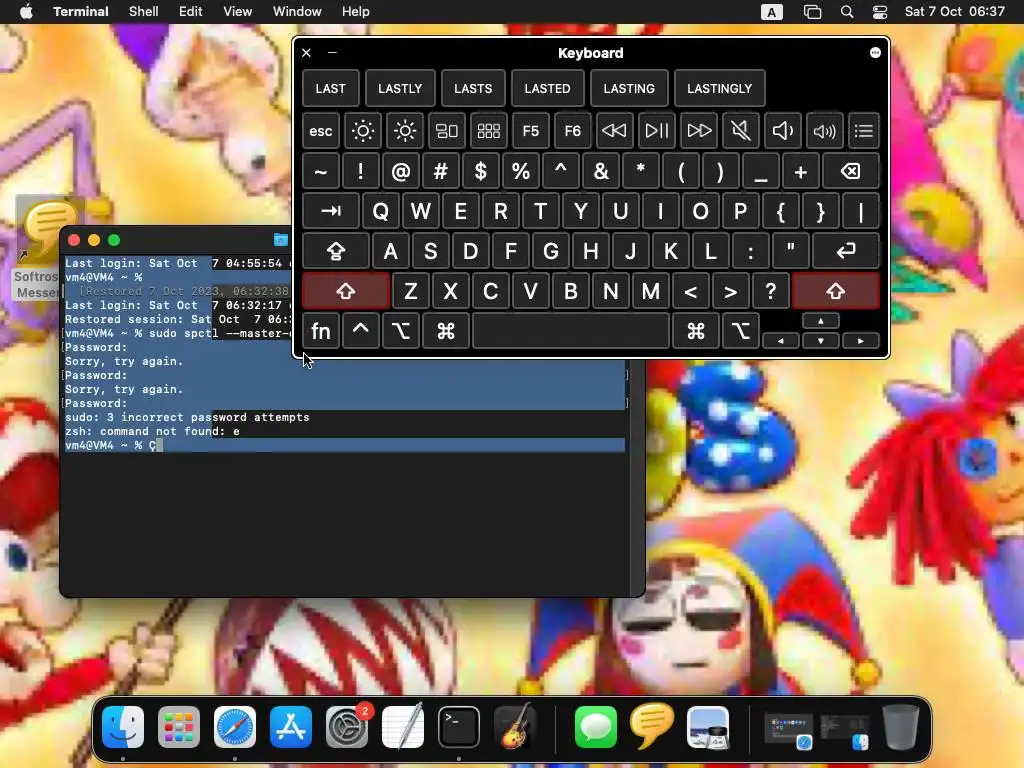This screenshot has width=1024, height=768.
Task: Open Spotlight search in menu bar
Action: pyautogui.click(x=846, y=12)
